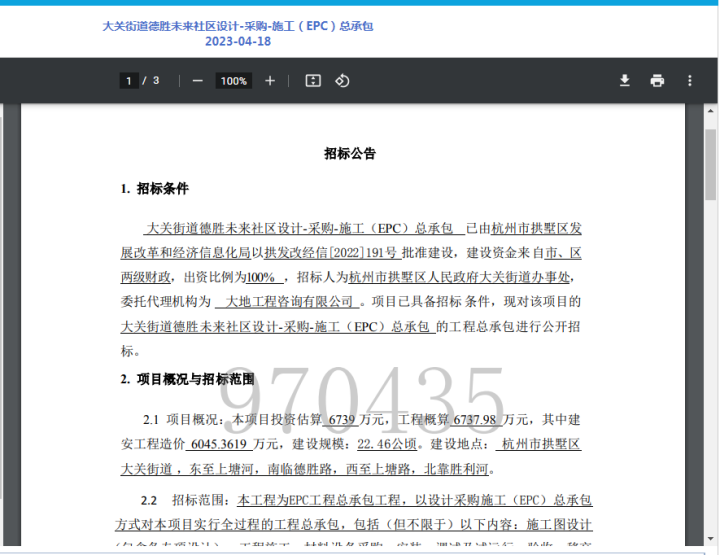Click the total page count 3
The image size is (720, 555).
pyautogui.click(x=156, y=81)
